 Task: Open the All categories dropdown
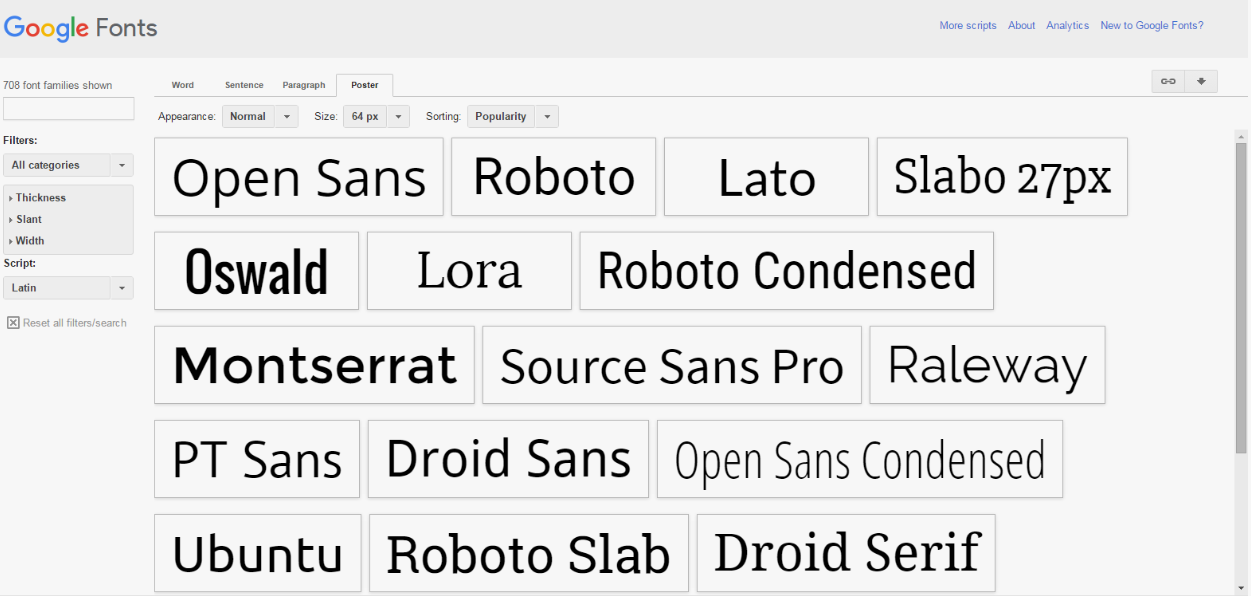[x=68, y=165]
